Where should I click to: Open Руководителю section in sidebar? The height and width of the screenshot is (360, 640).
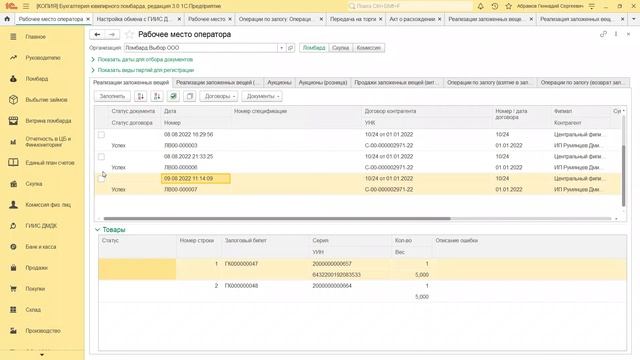pyautogui.click(x=42, y=58)
